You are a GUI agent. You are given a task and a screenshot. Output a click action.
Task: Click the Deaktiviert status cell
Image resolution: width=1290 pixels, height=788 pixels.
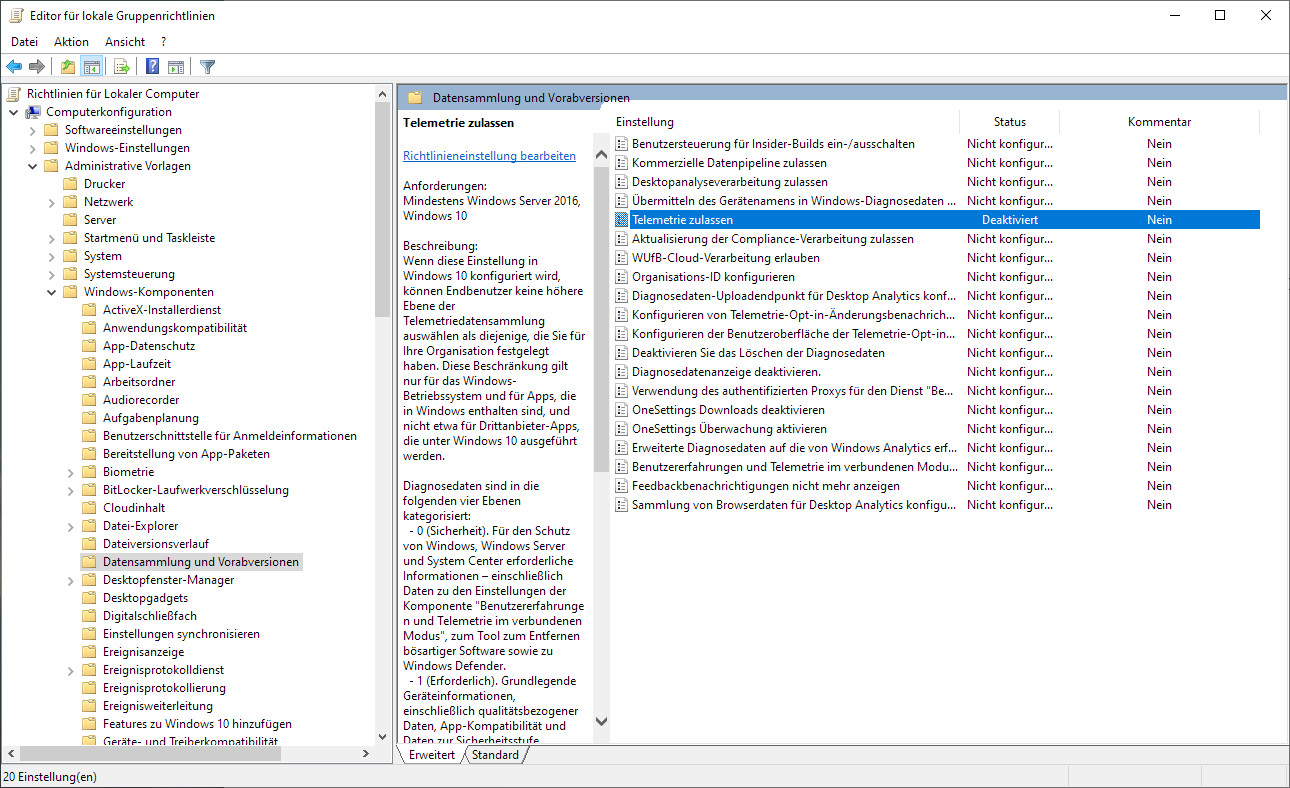tap(1010, 220)
